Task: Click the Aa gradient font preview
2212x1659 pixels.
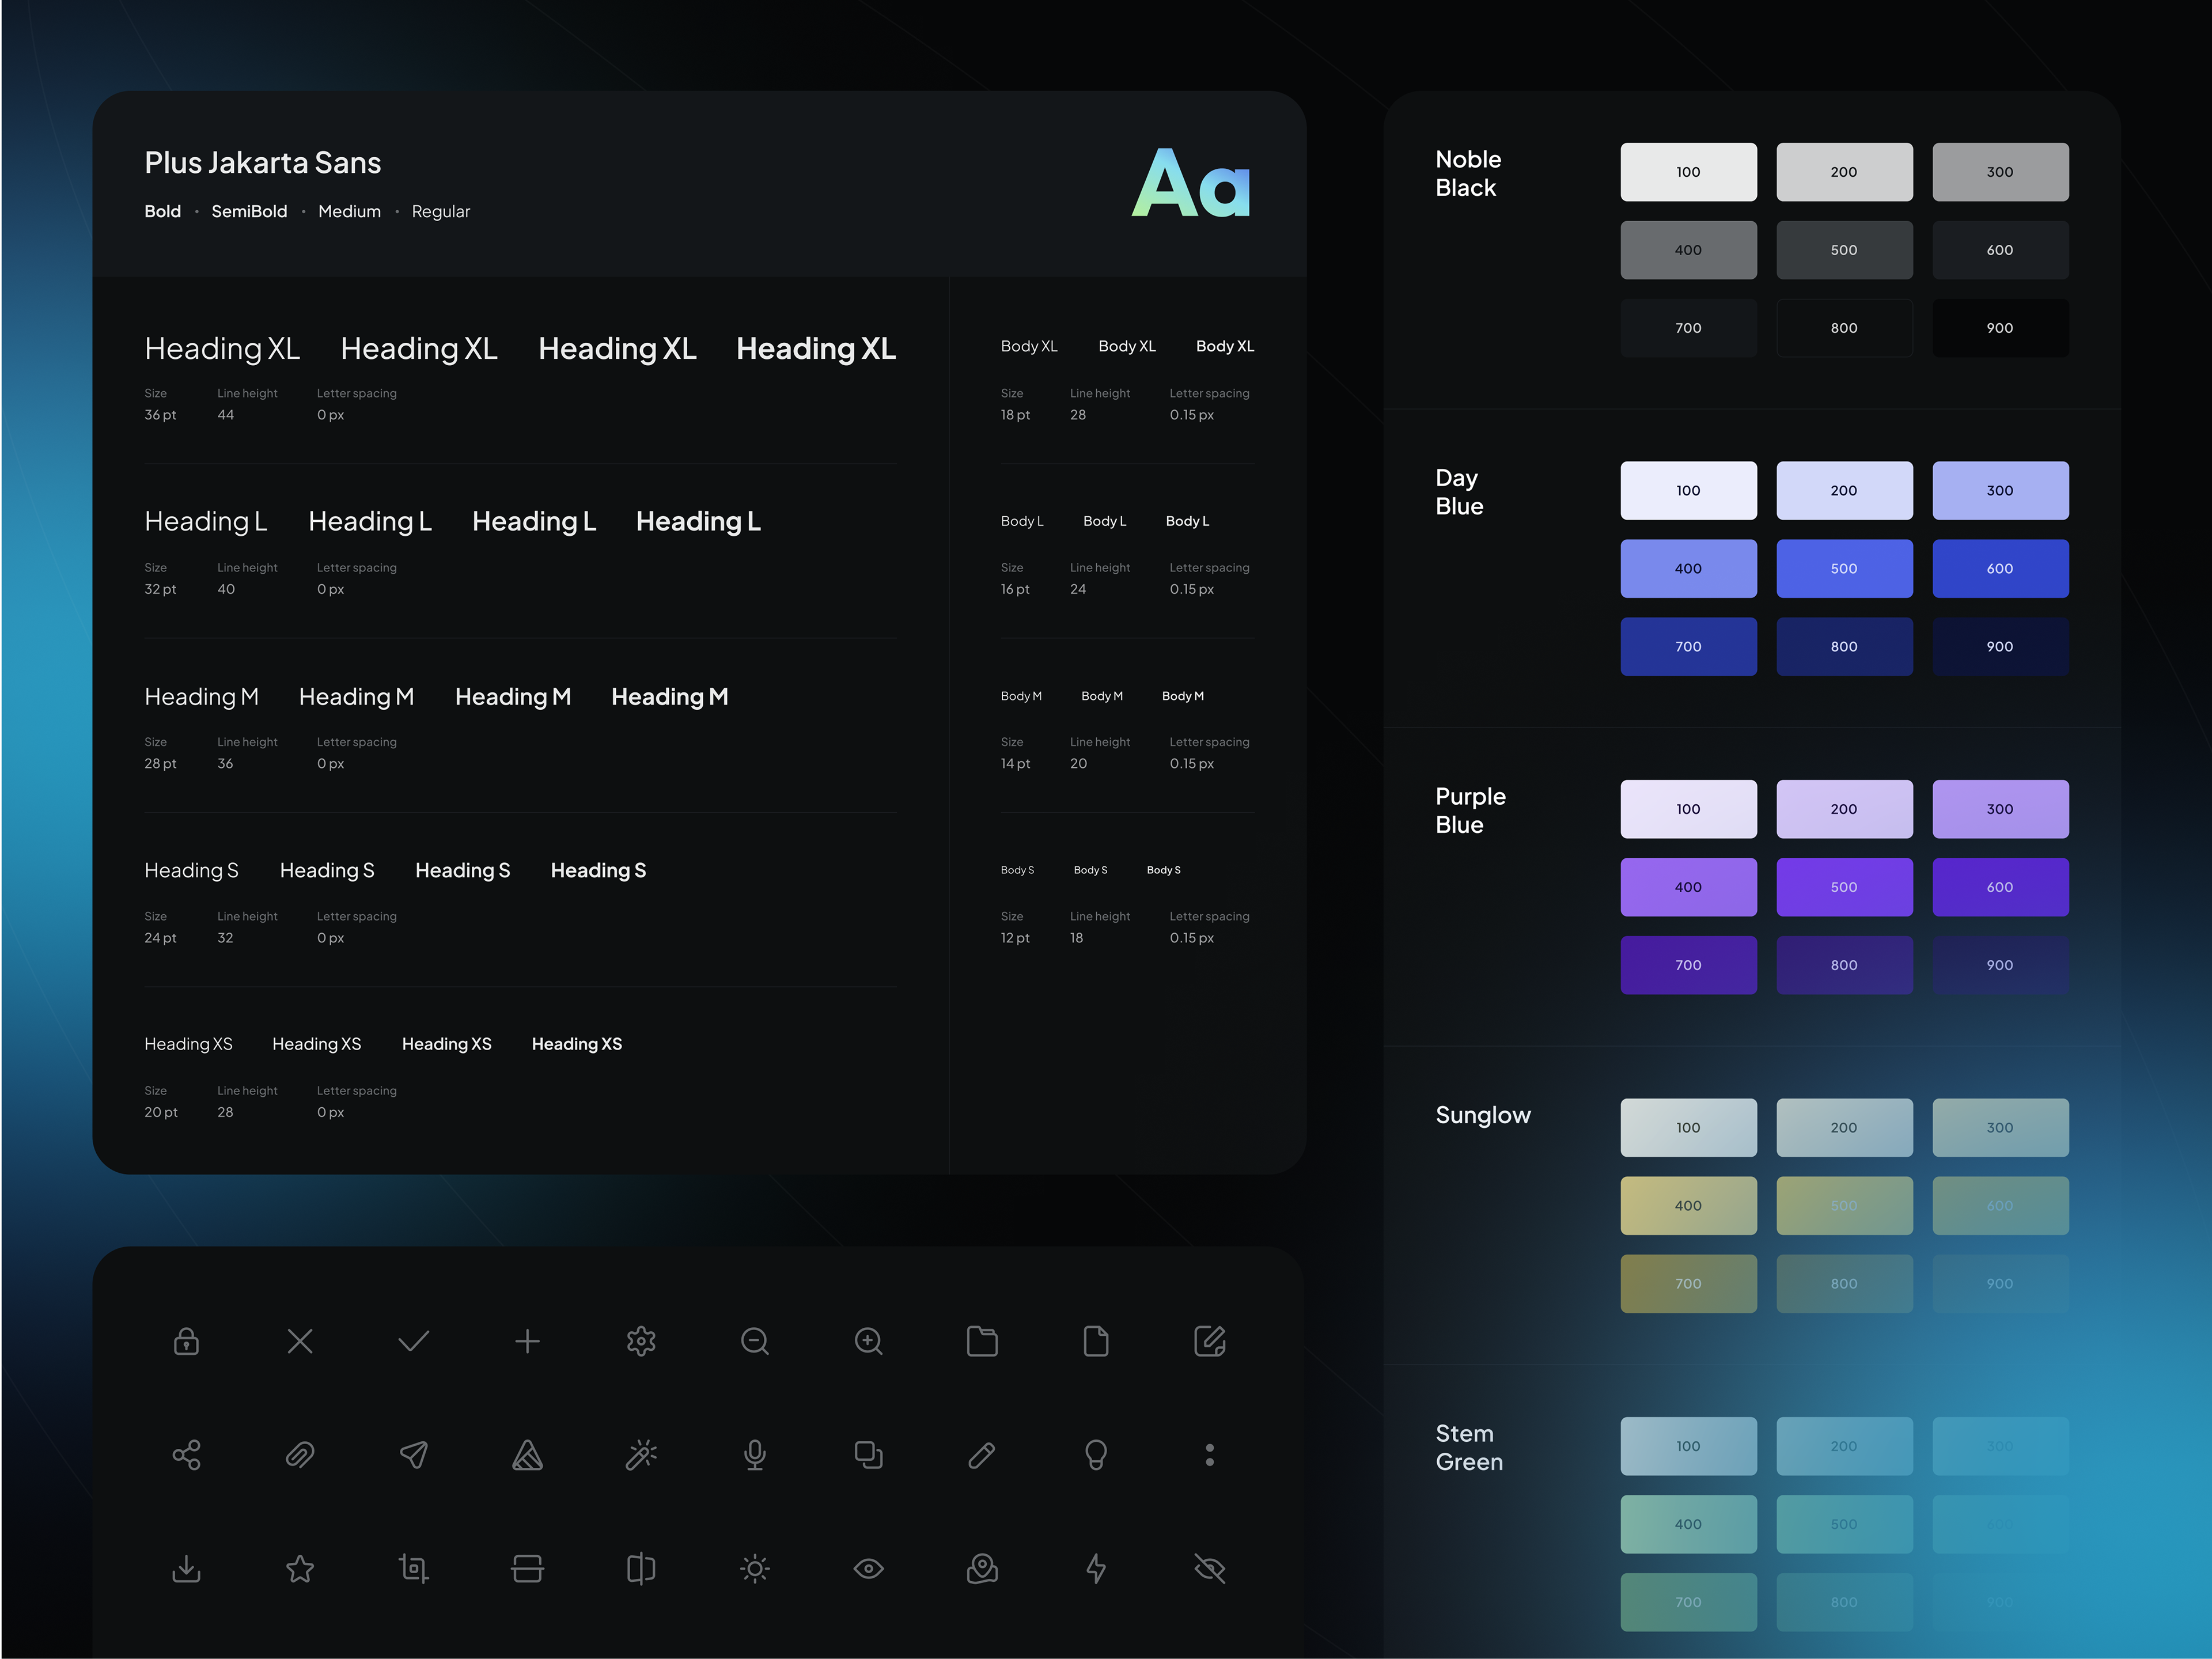Action: 1191,184
